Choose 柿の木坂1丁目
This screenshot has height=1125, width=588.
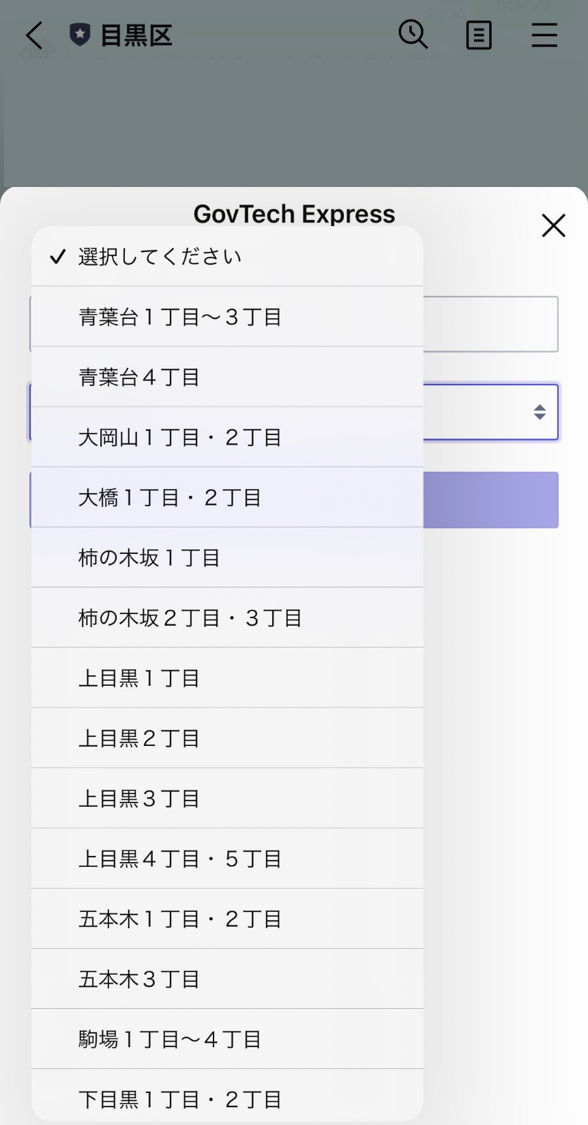point(227,557)
